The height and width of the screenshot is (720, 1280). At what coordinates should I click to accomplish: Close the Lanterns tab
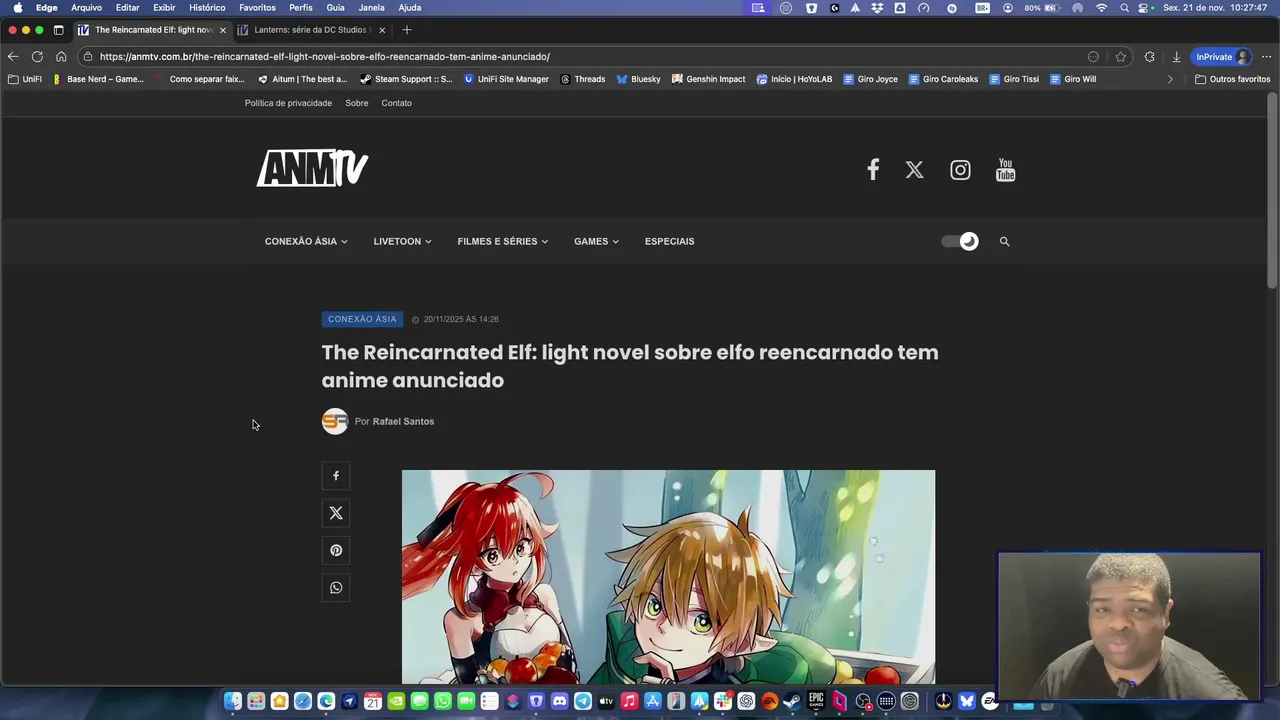click(x=382, y=30)
